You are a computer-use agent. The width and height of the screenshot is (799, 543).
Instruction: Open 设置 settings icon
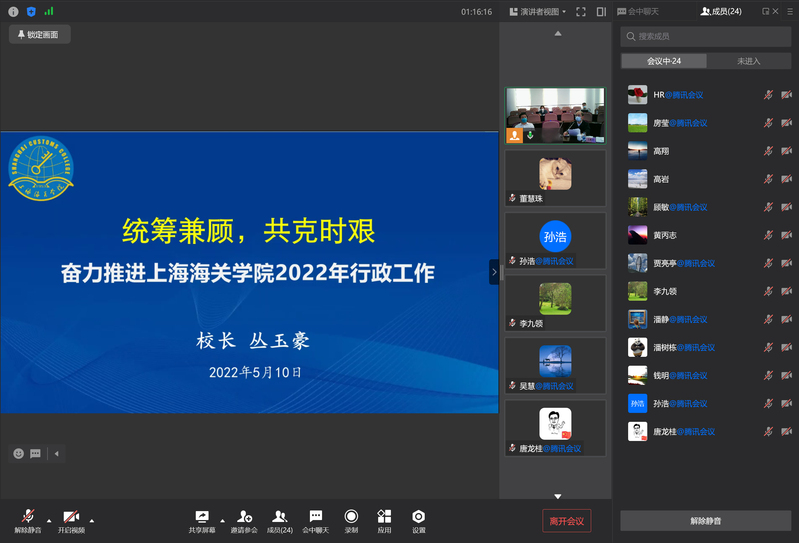point(418,517)
